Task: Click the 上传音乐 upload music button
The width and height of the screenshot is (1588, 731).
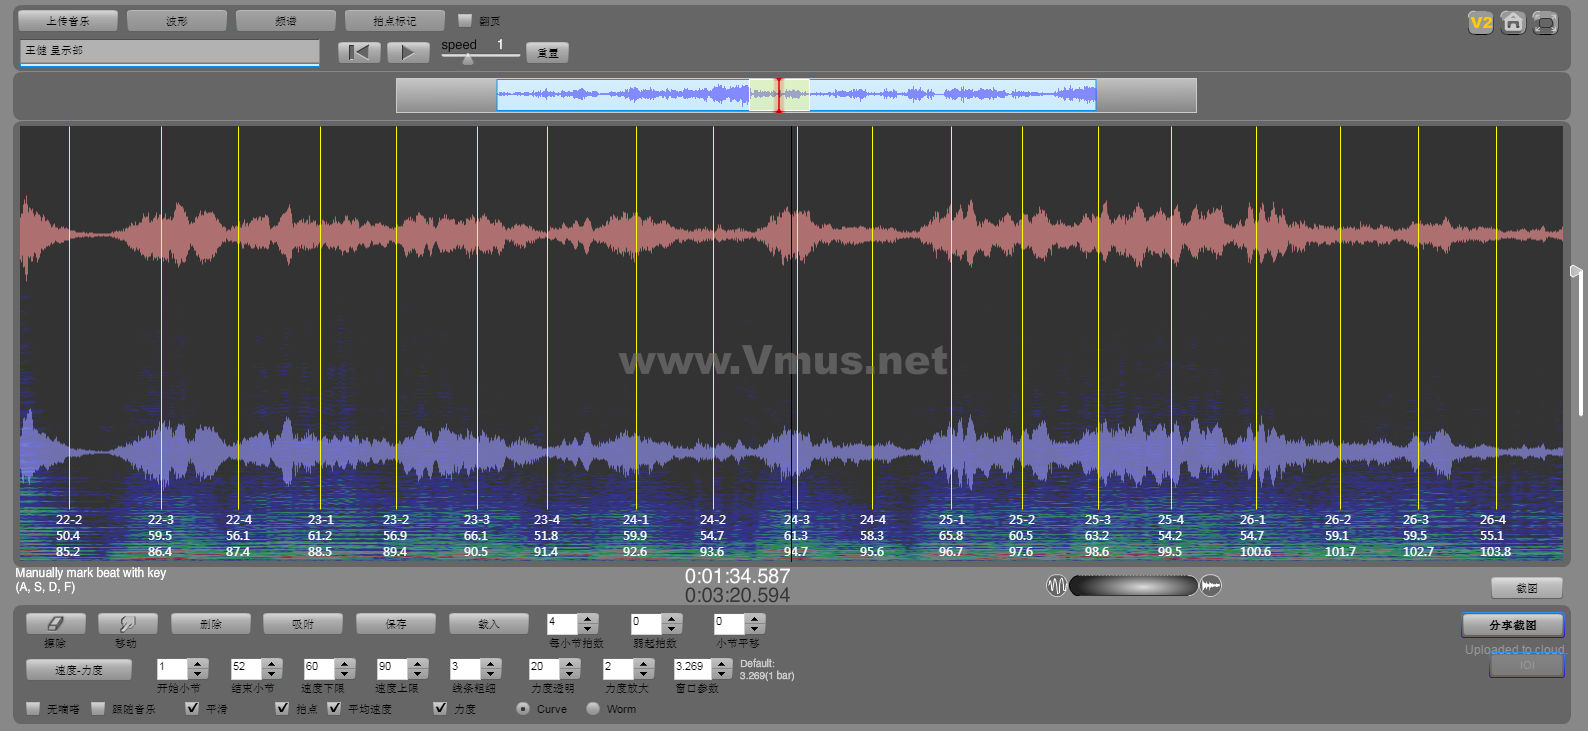Action: tap(68, 20)
